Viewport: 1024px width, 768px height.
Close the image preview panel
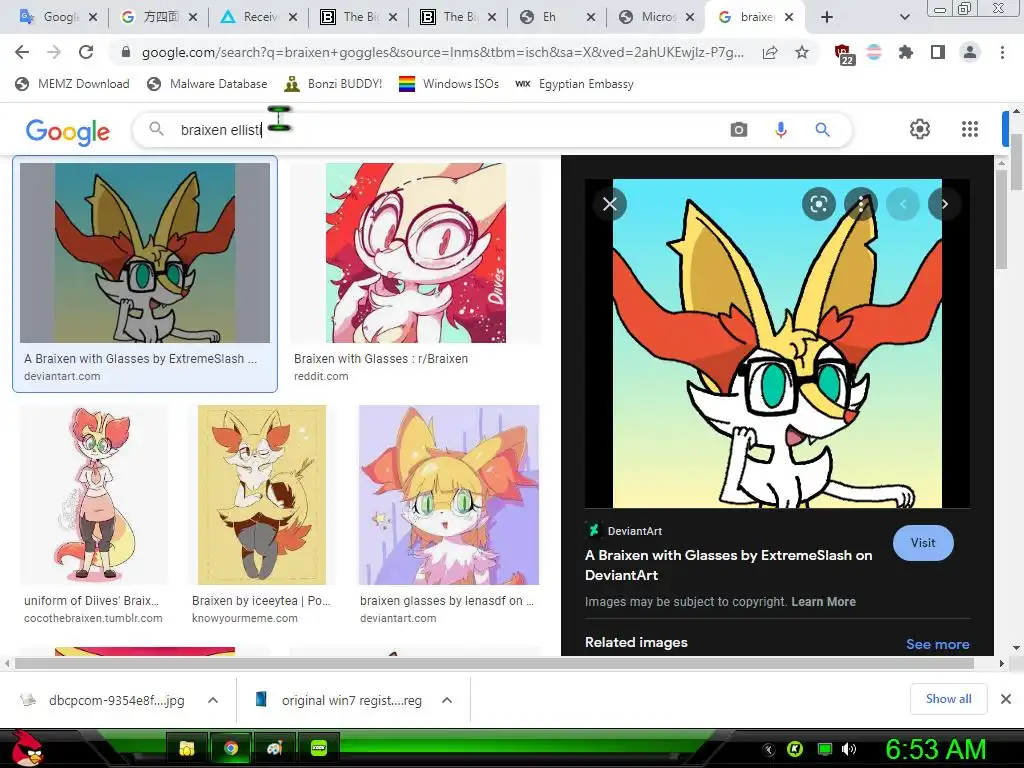click(610, 204)
